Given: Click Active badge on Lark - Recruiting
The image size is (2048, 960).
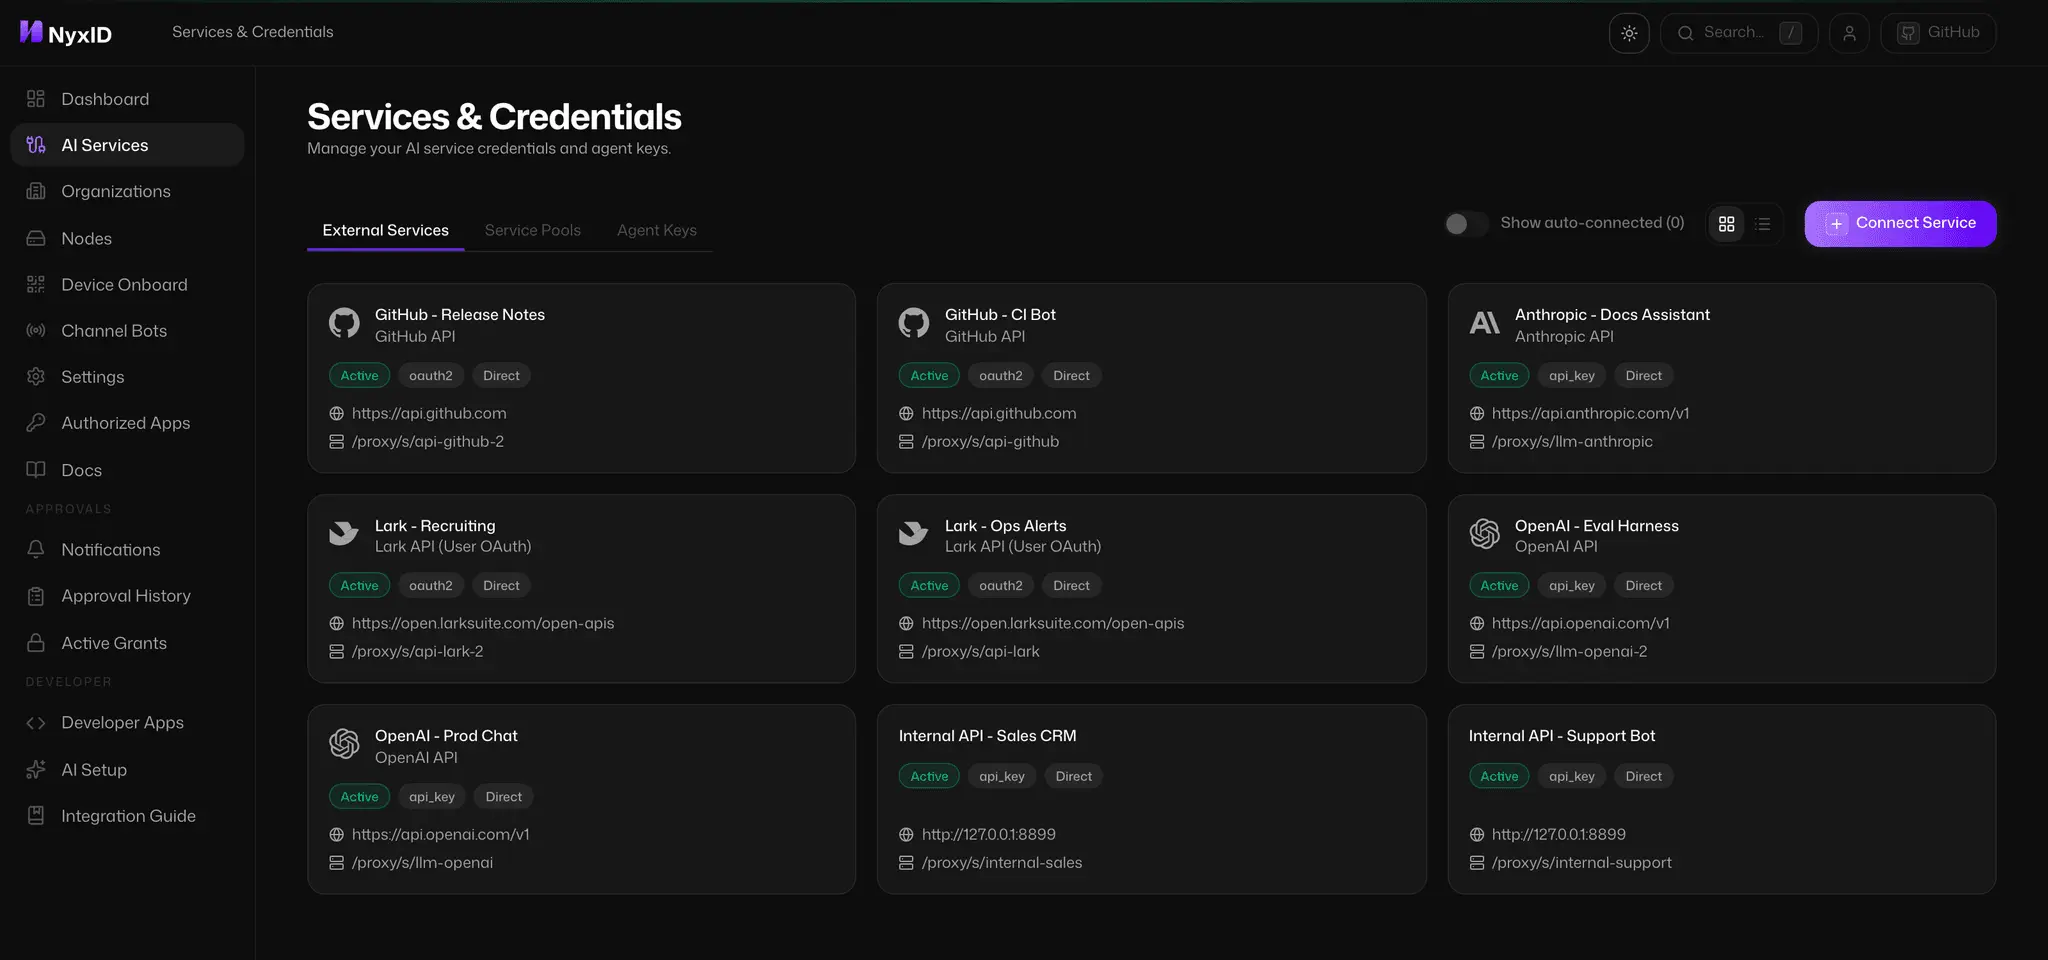Looking at the screenshot, I should (359, 585).
